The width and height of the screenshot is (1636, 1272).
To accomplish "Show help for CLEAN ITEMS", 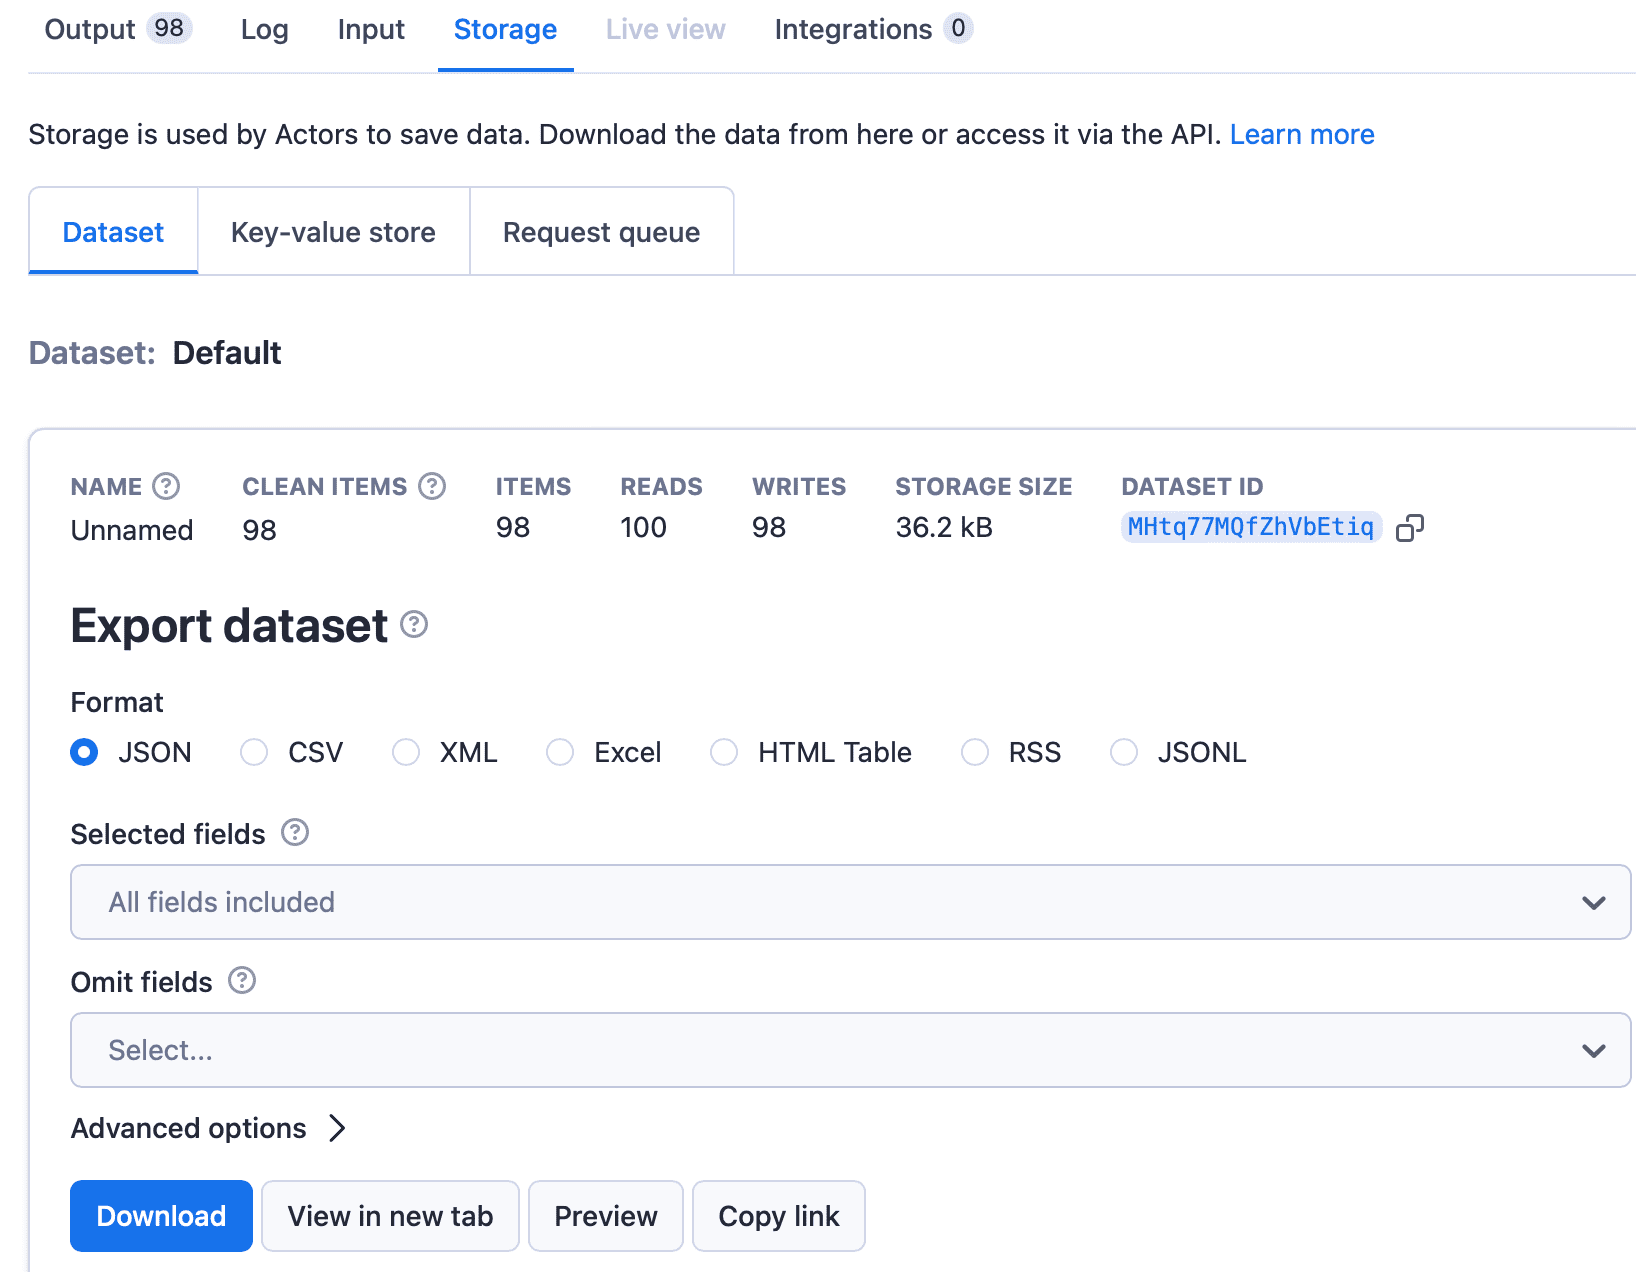I will (432, 486).
